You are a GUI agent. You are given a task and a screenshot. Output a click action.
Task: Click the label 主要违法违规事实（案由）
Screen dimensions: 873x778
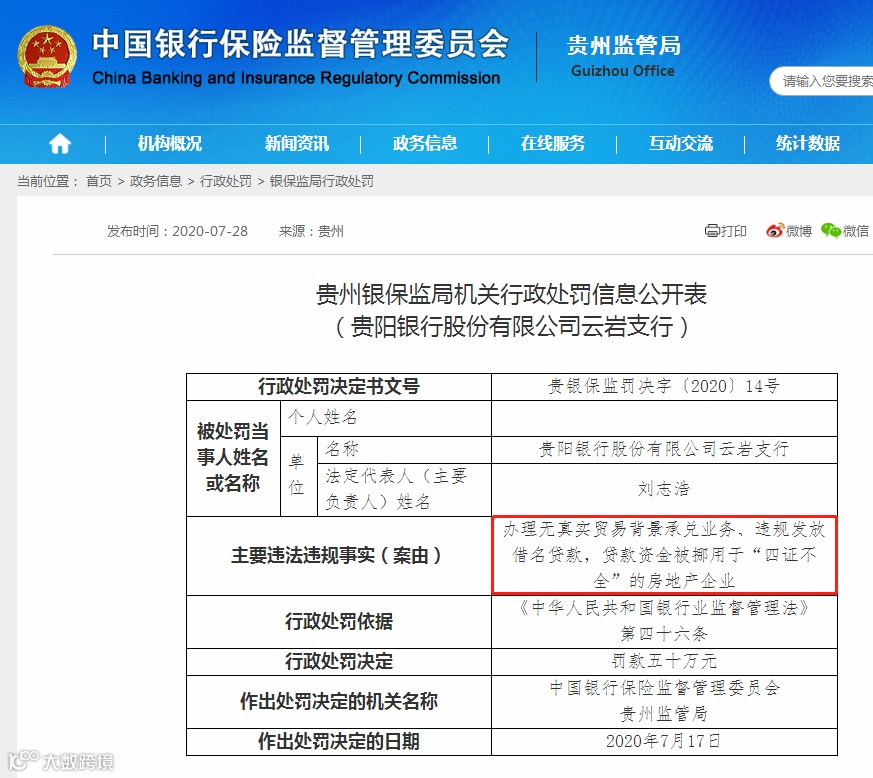pyautogui.click(x=339, y=555)
